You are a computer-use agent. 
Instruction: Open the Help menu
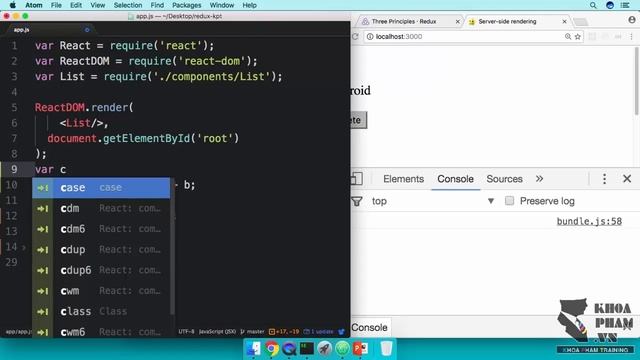[x=249, y=5]
